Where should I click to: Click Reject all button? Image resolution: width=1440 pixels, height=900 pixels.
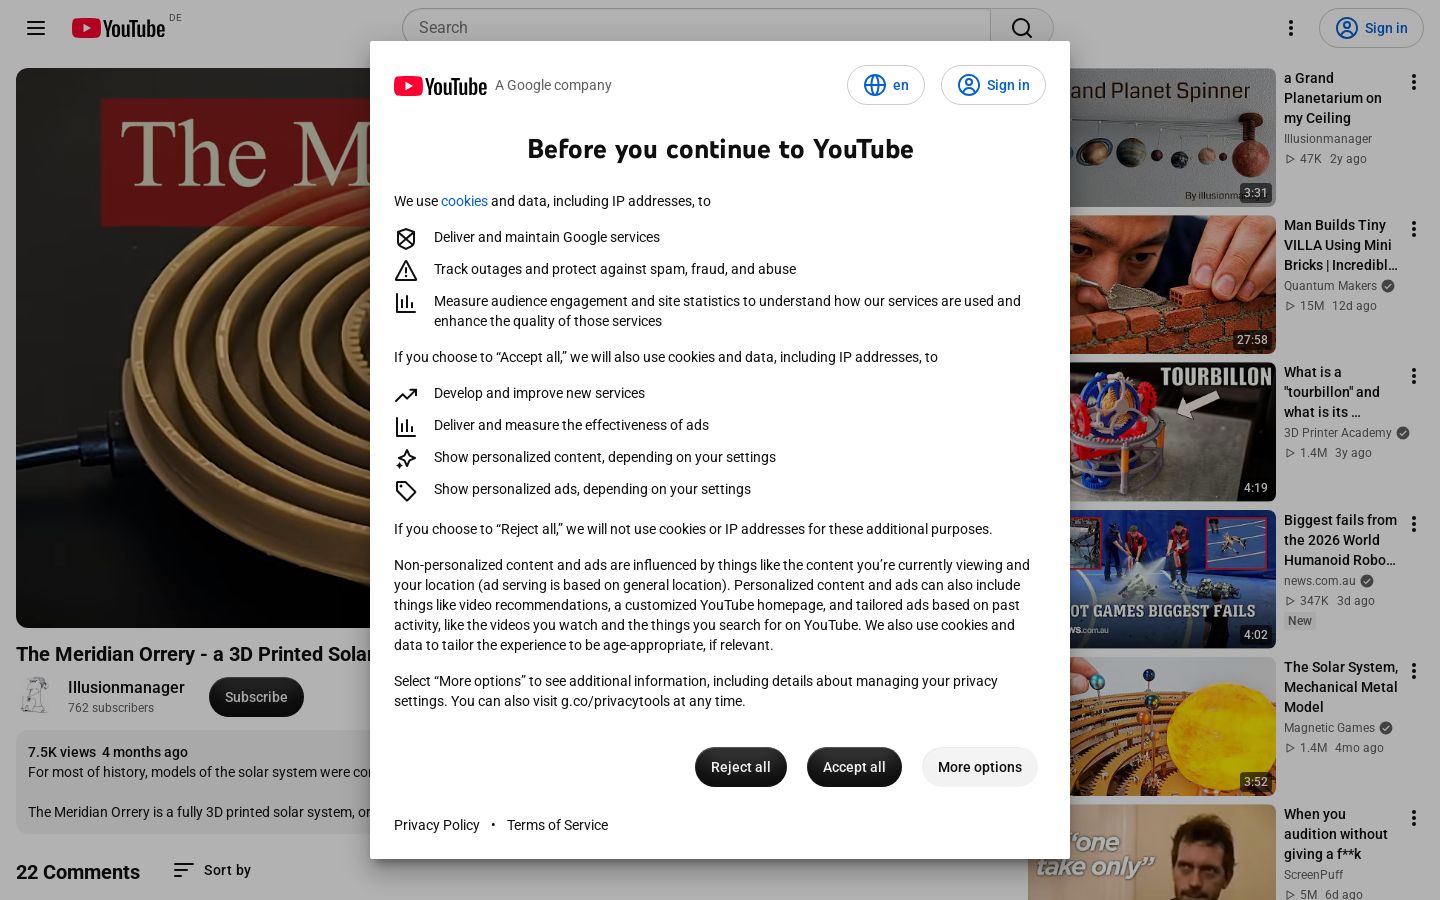[x=740, y=767]
